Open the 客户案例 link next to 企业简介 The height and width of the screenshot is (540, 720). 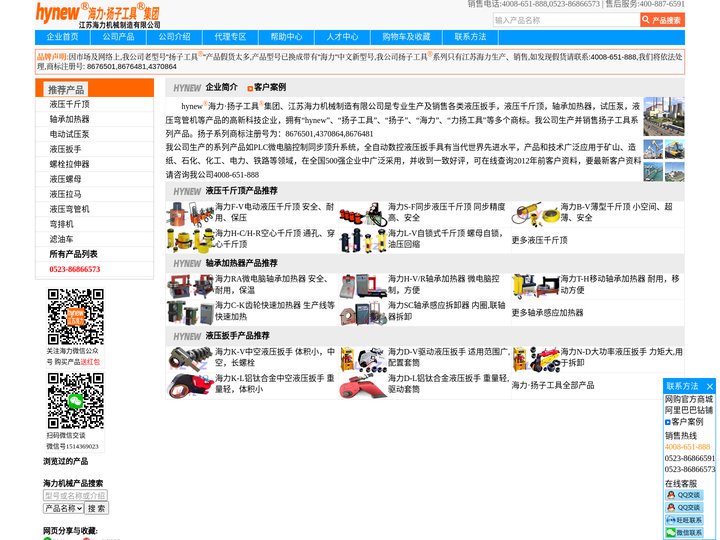tap(270, 87)
